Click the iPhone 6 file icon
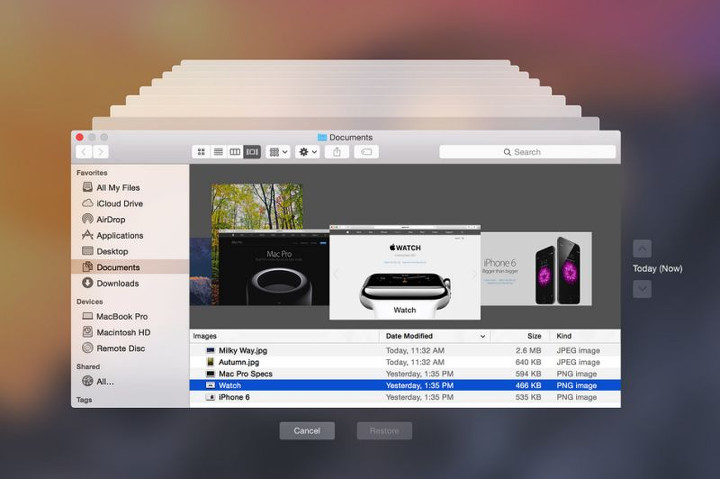 click(x=210, y=397)
